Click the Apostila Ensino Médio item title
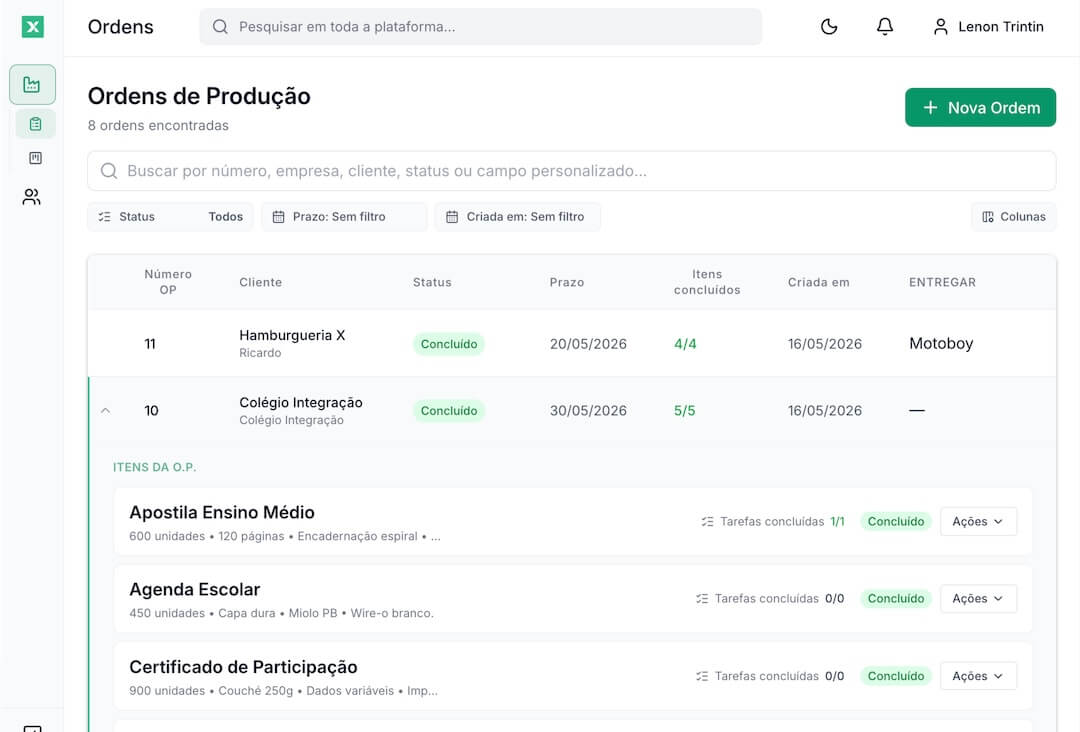 (x=222, y=512)
